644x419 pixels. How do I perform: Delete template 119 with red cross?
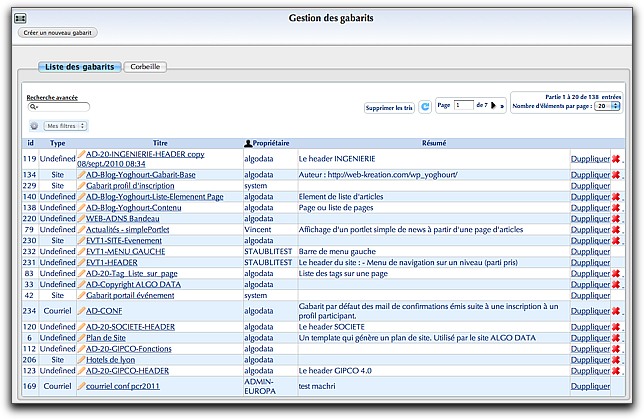click(616, 159)
